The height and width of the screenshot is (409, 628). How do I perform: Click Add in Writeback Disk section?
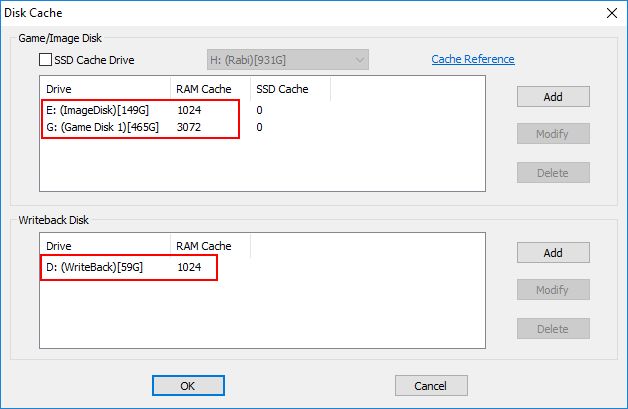553,253
